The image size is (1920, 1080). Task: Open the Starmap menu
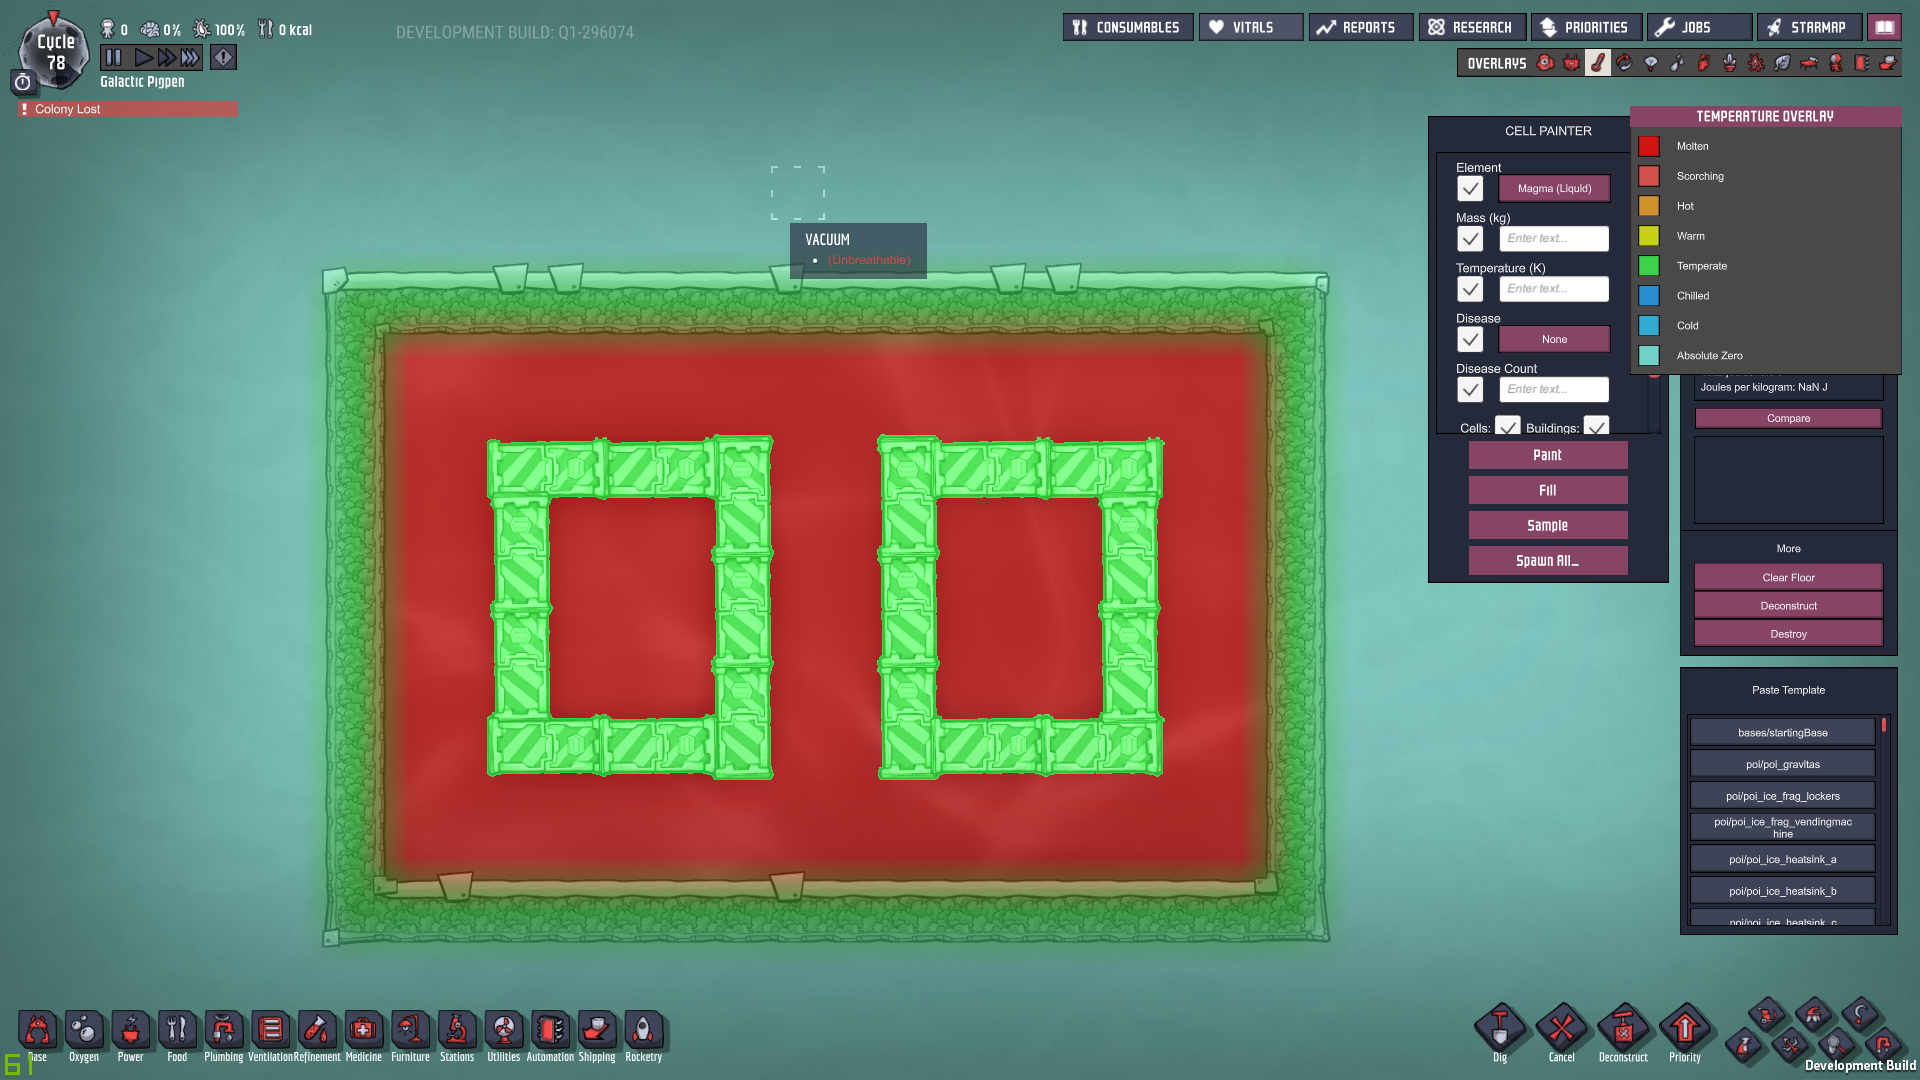pyautogui.click(x=1808, y=28)
